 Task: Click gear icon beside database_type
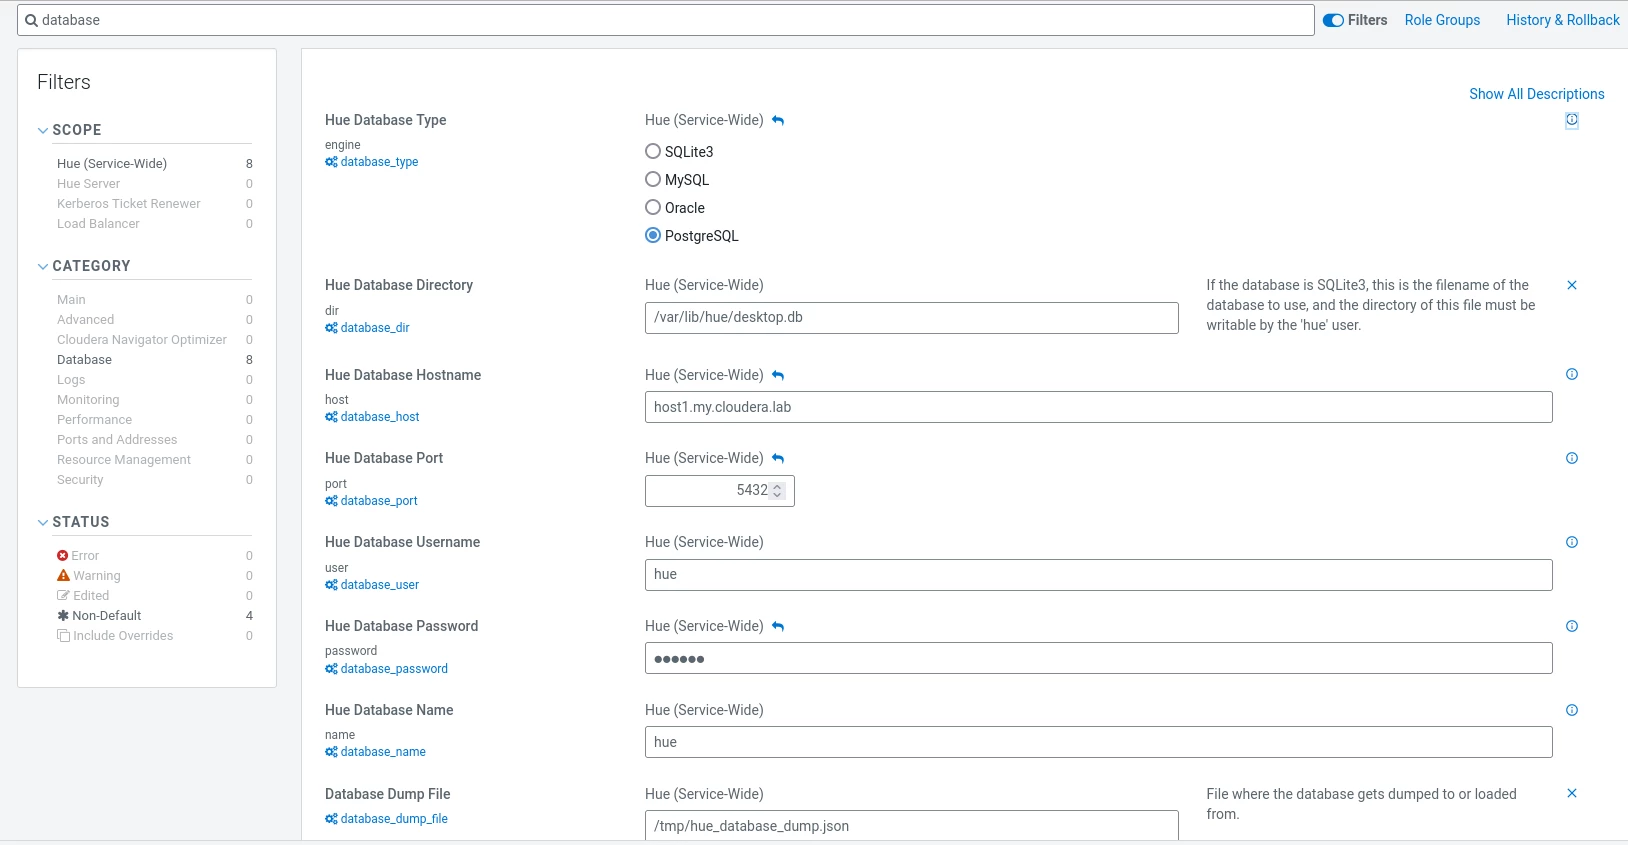point(331,162)
